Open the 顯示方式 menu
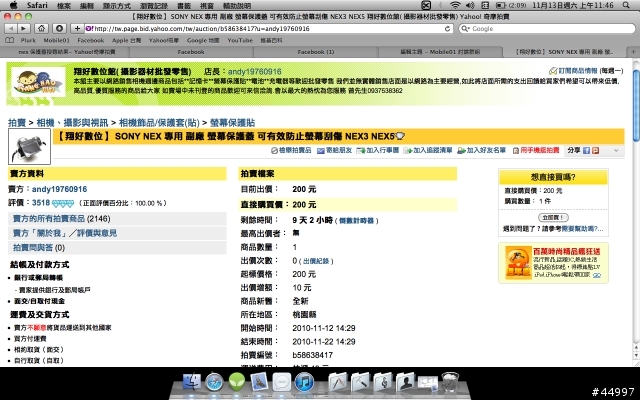The height and width of the screenshot is (400, 640). point(117,5)
